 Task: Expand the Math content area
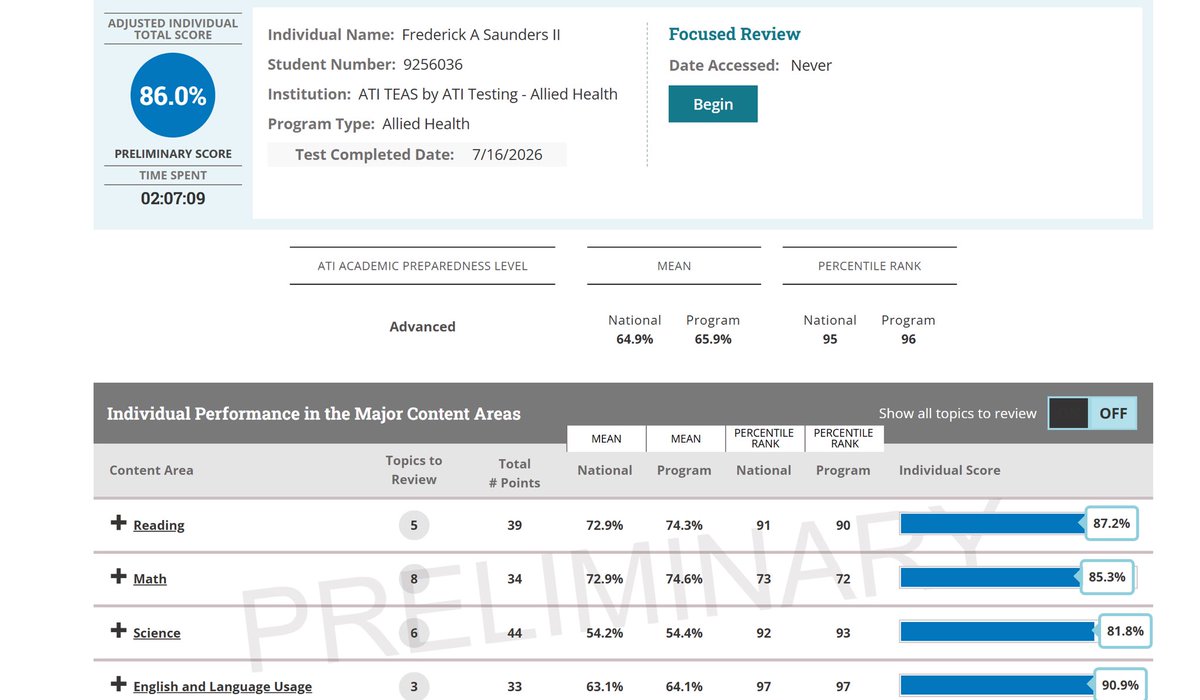click(x=118, y=577)
